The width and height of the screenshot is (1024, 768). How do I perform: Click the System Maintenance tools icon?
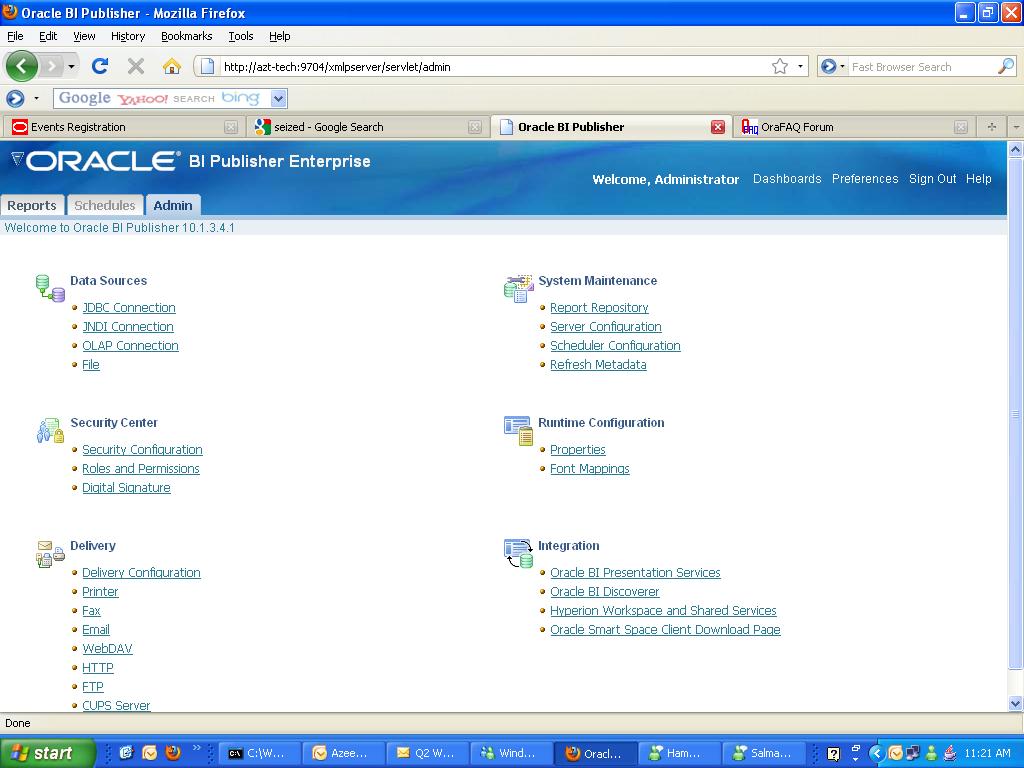coord(519,288)
